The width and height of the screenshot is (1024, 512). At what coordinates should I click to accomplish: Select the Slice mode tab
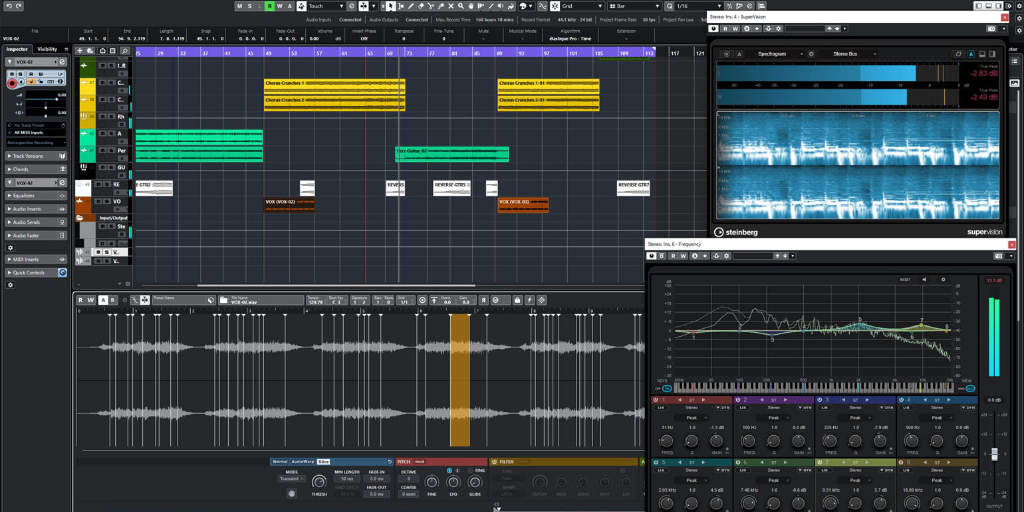[x=323, y=462]
